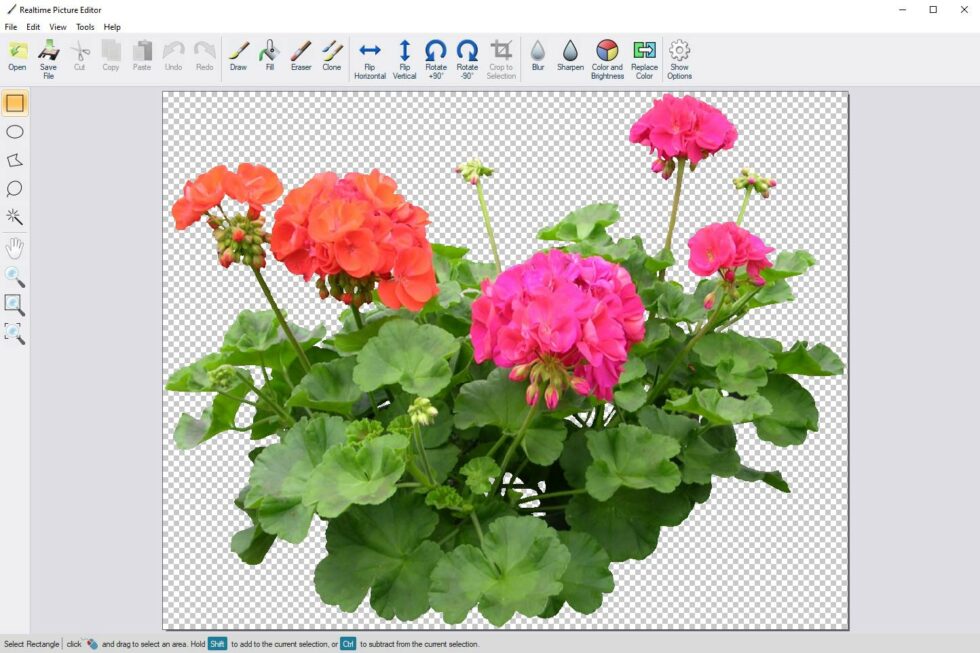
Task: Activate the Magic Wand selection tool
Action: click(16, 216)
